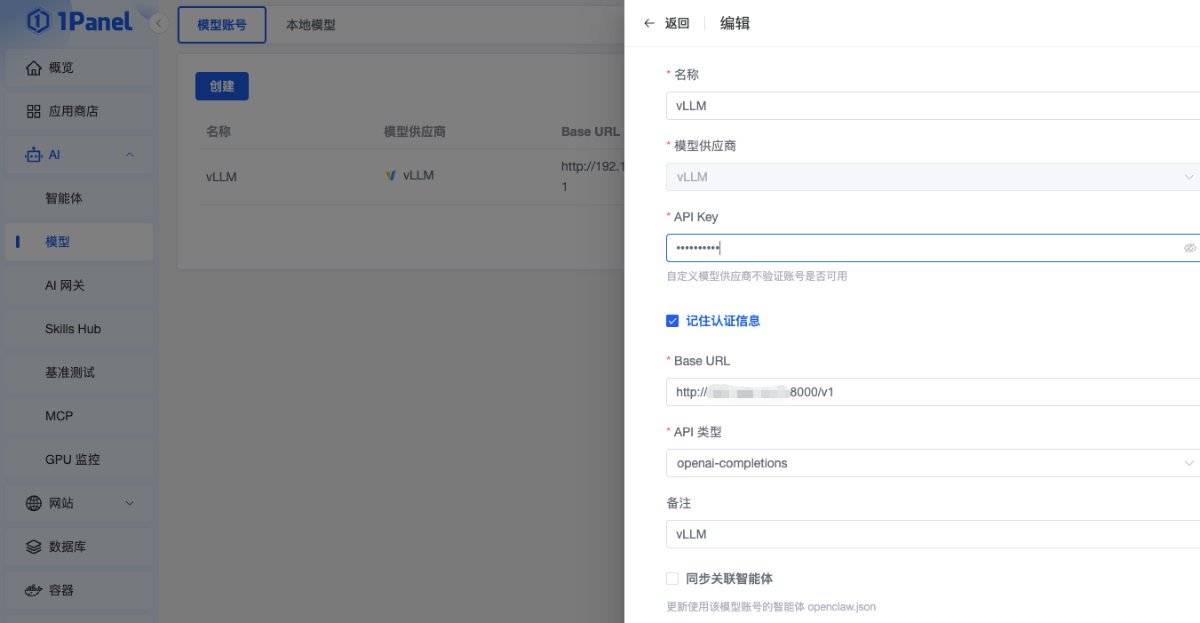Open Skills Hub submenu item
Screen dimensions: 1200x623
click(79, 329)
